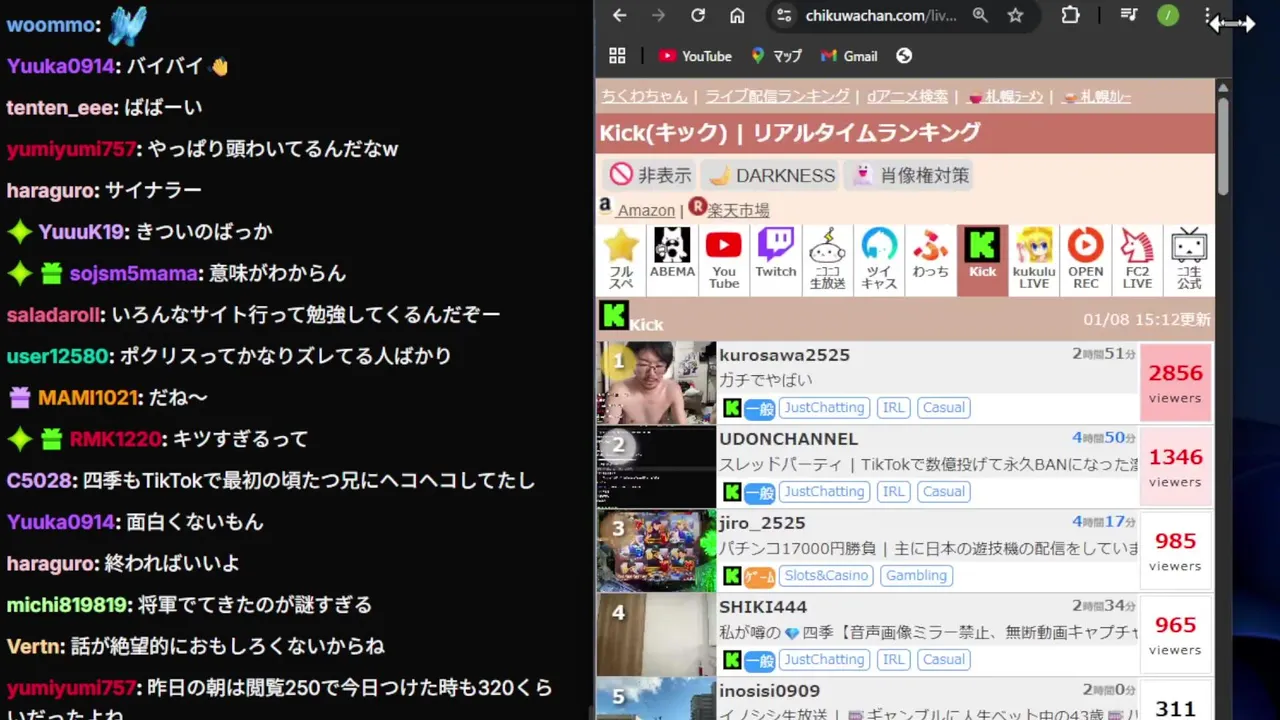Open the dアニメ検索 link
This screenshot has width=1280, height=720.
907,96
